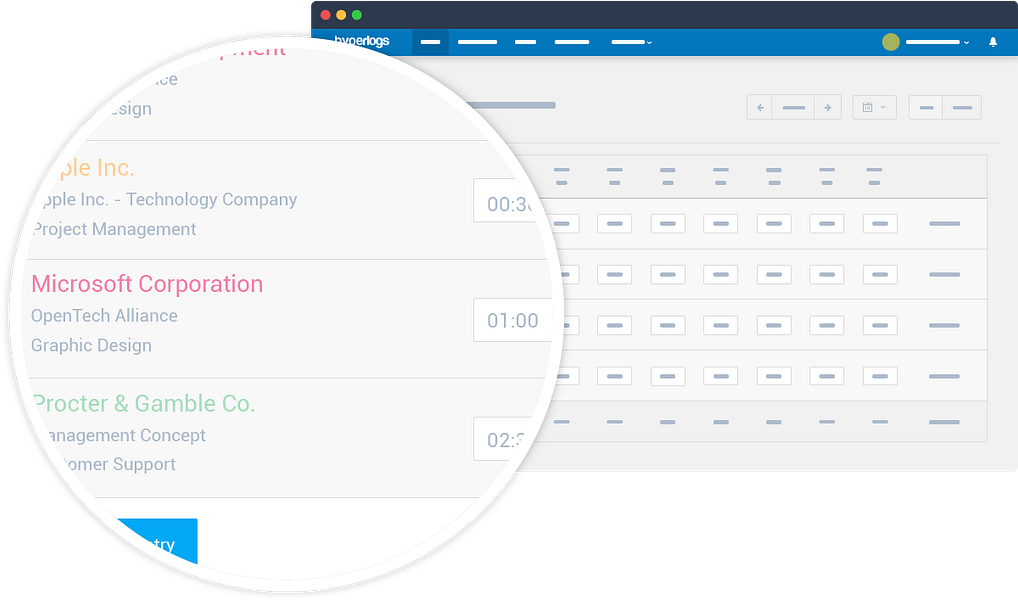Screen dimensions: 1018x600
Task: Expand the user account dropdown chevron
Action: tap(966, 42)
